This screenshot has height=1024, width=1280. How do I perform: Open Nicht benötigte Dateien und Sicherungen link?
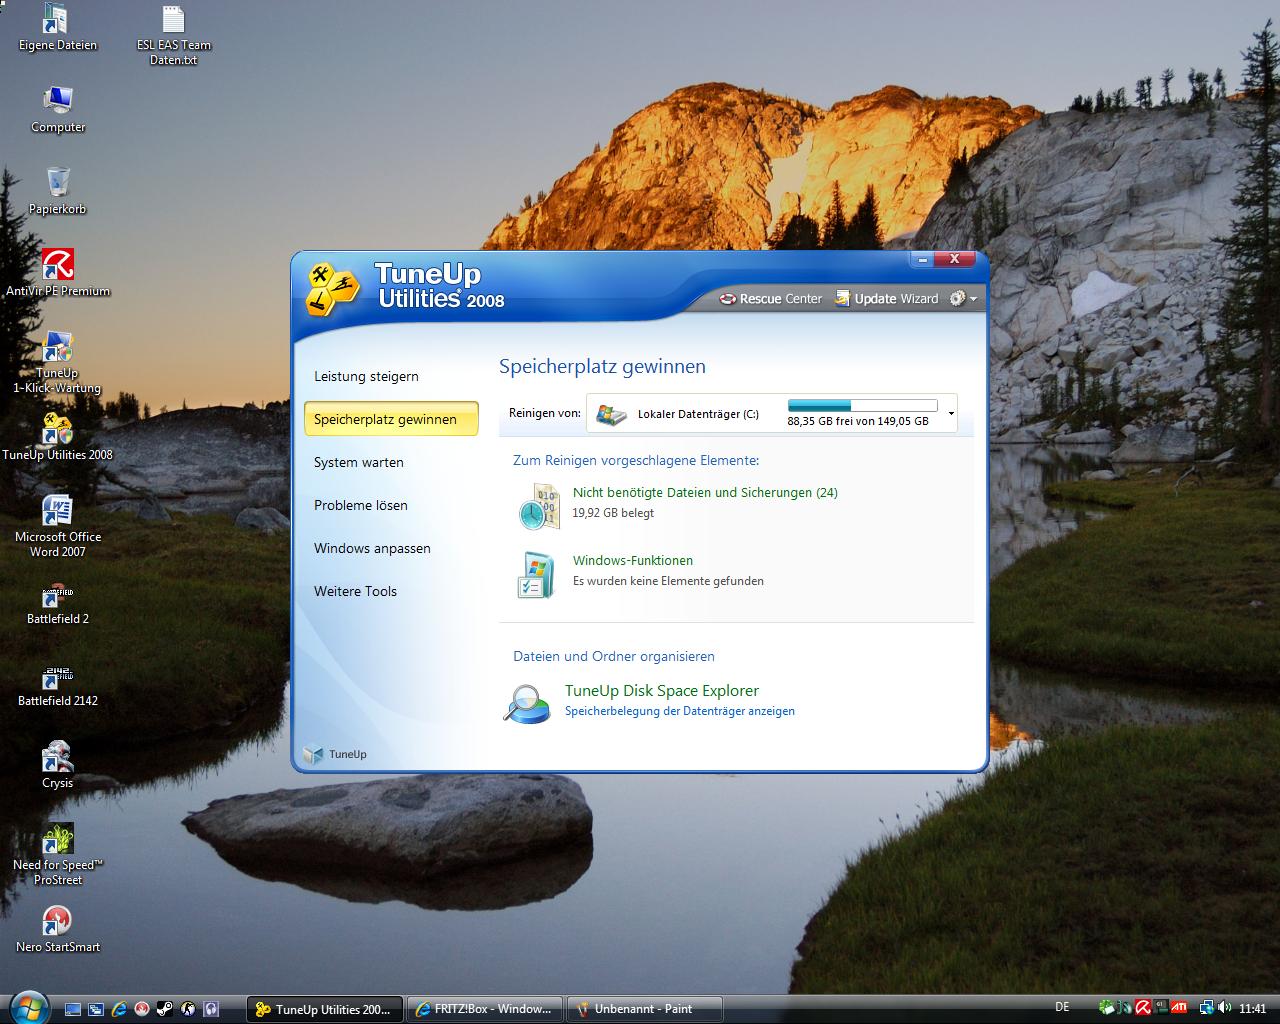coord(705,492)
